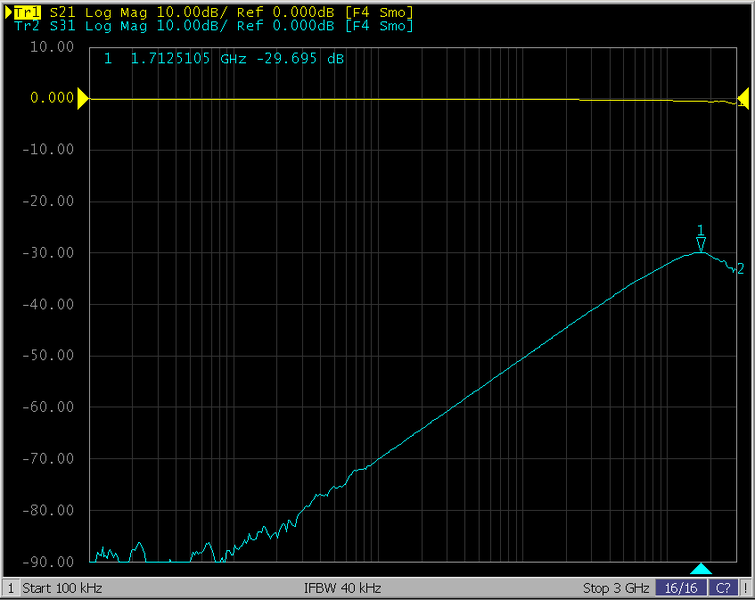The image size is (755, 600).
Task: Click the 0.000 reference axis label
Action: 52,98
